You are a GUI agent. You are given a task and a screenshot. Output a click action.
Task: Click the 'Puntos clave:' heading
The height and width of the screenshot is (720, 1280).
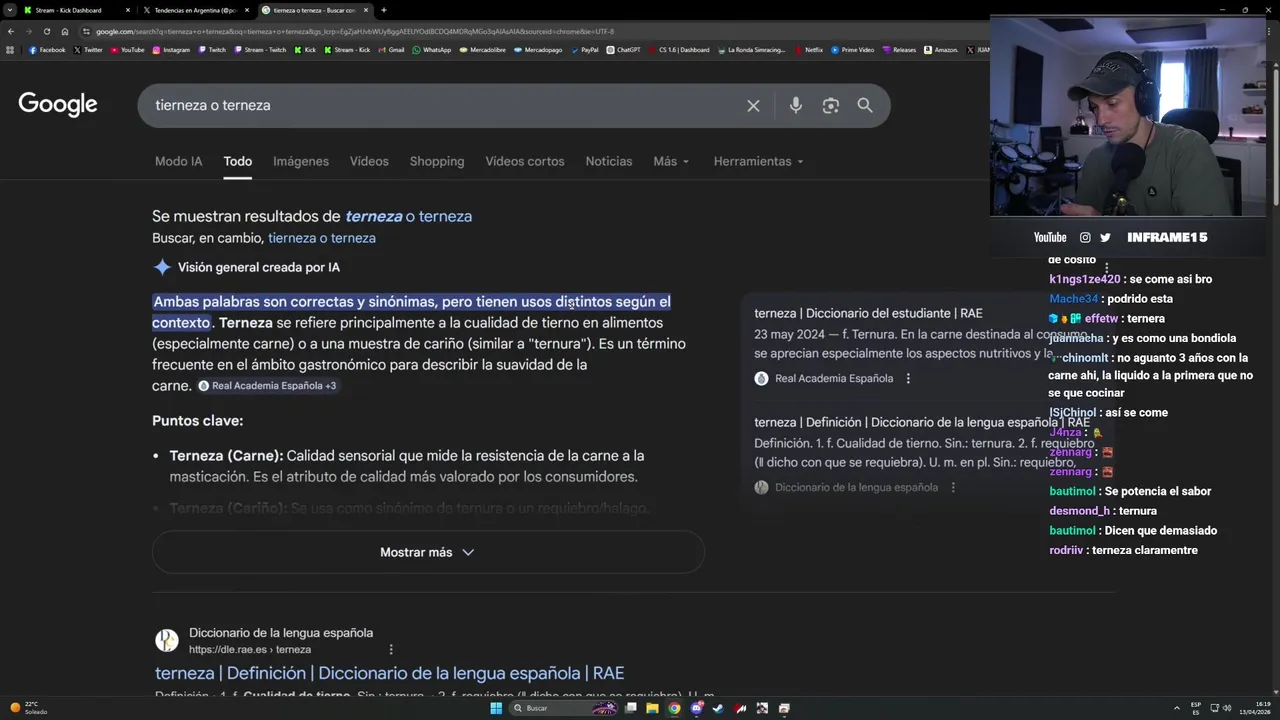click(198, 421)
